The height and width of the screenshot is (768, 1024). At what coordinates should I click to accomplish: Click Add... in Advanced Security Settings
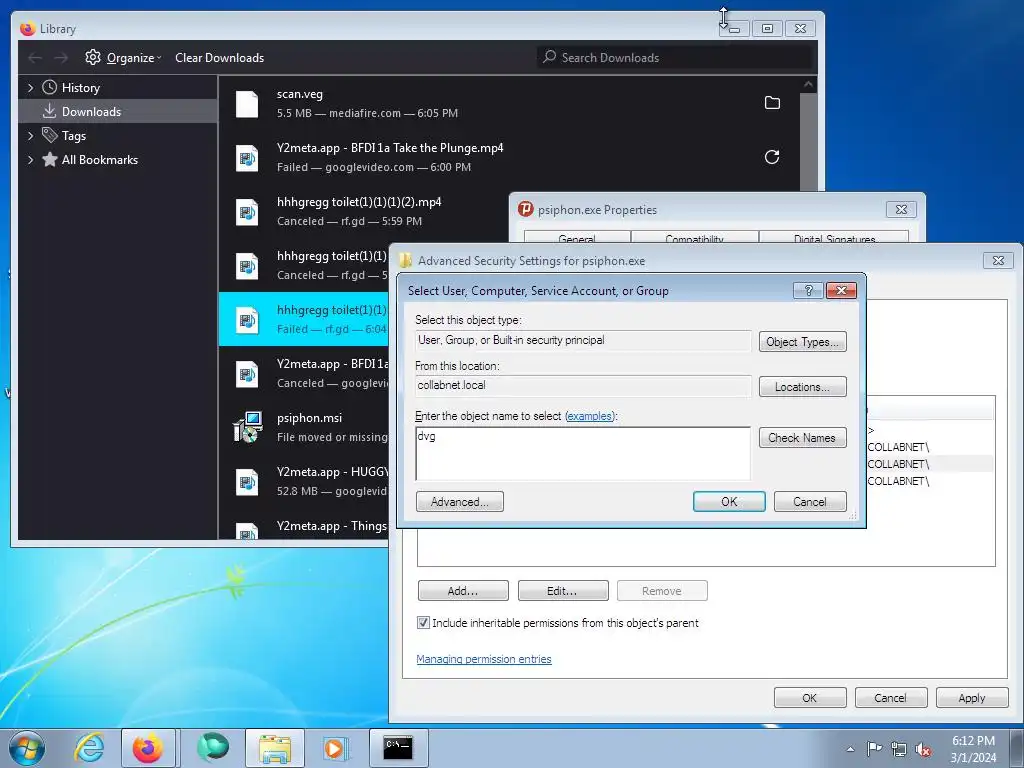(x=463, y=590)
